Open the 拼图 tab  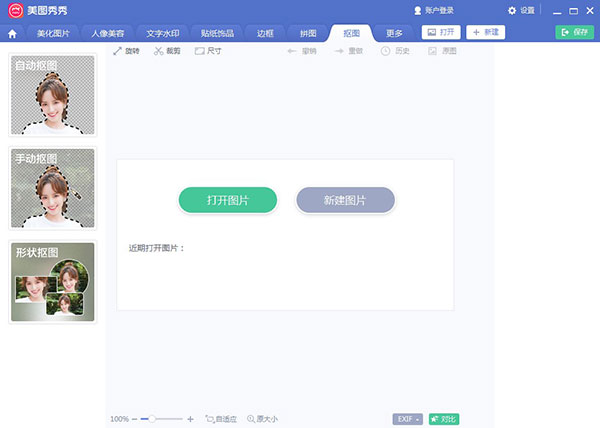pyautogui.click(x=308, y=34)
